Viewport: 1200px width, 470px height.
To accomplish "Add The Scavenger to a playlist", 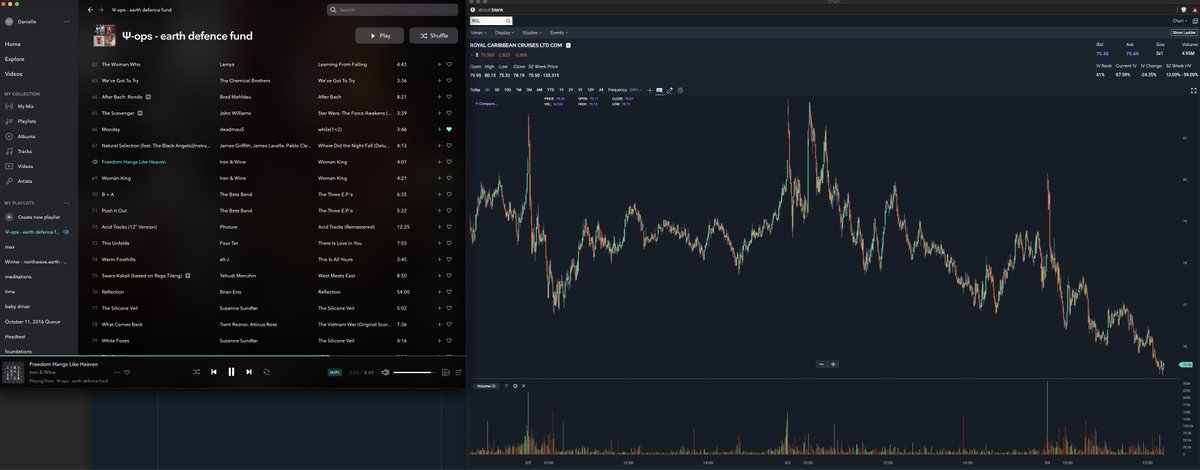I will tap(438, 113).
